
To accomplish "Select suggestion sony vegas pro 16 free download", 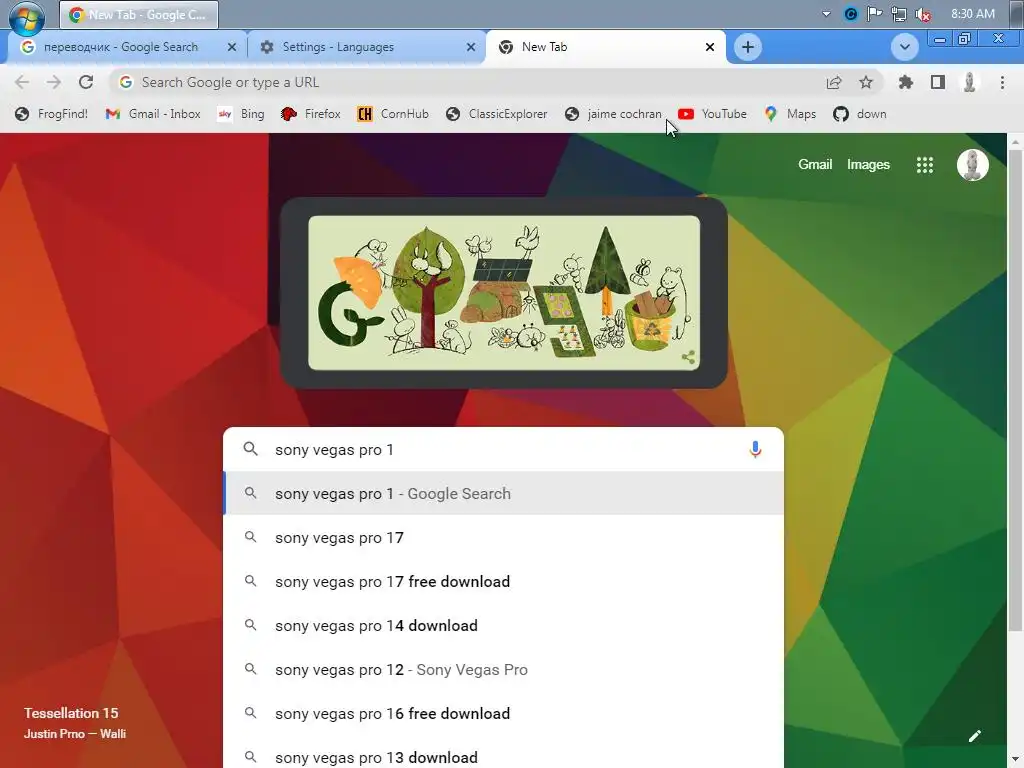I will [503, 713].
